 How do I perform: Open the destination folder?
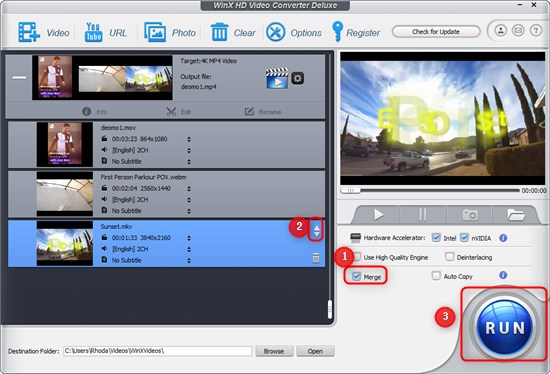point(315,351)
